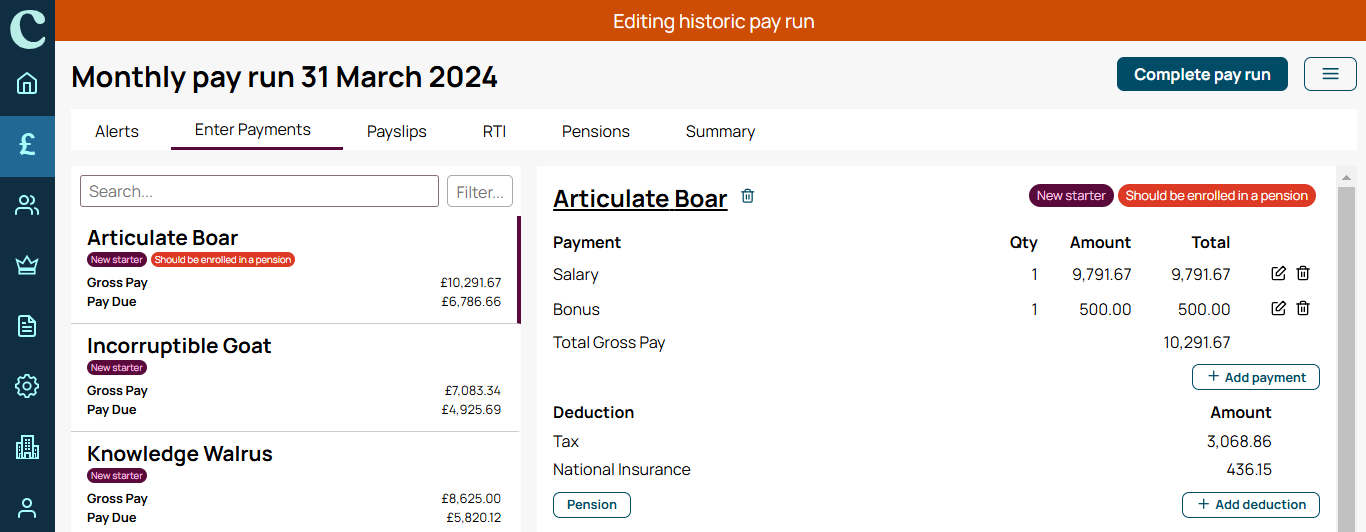Select the pound sign payroll icon
This screenshot has width=1366, height=532.
(x=27, y=144)
